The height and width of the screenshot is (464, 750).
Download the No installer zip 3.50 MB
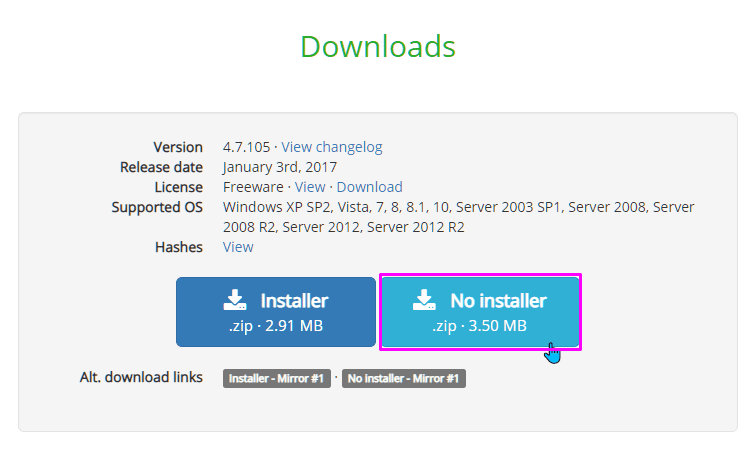pos(480,312)
